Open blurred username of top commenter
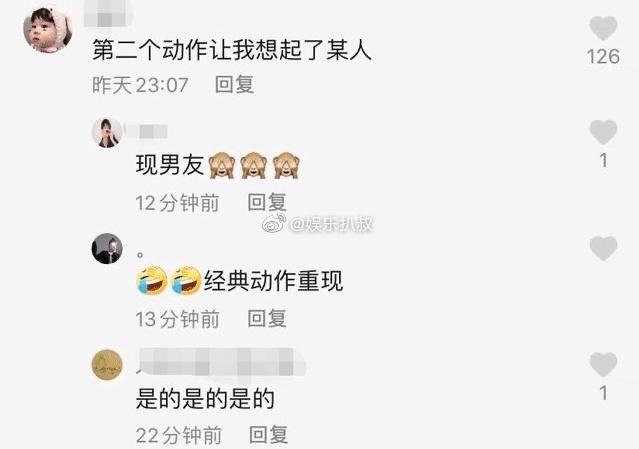 tap(109, 15)
